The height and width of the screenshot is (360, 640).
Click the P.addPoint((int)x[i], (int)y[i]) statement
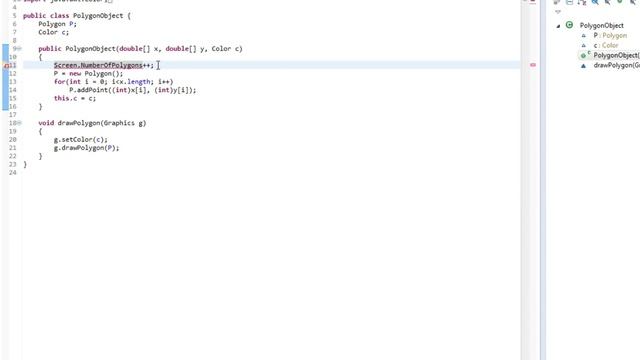pos(133,90)
